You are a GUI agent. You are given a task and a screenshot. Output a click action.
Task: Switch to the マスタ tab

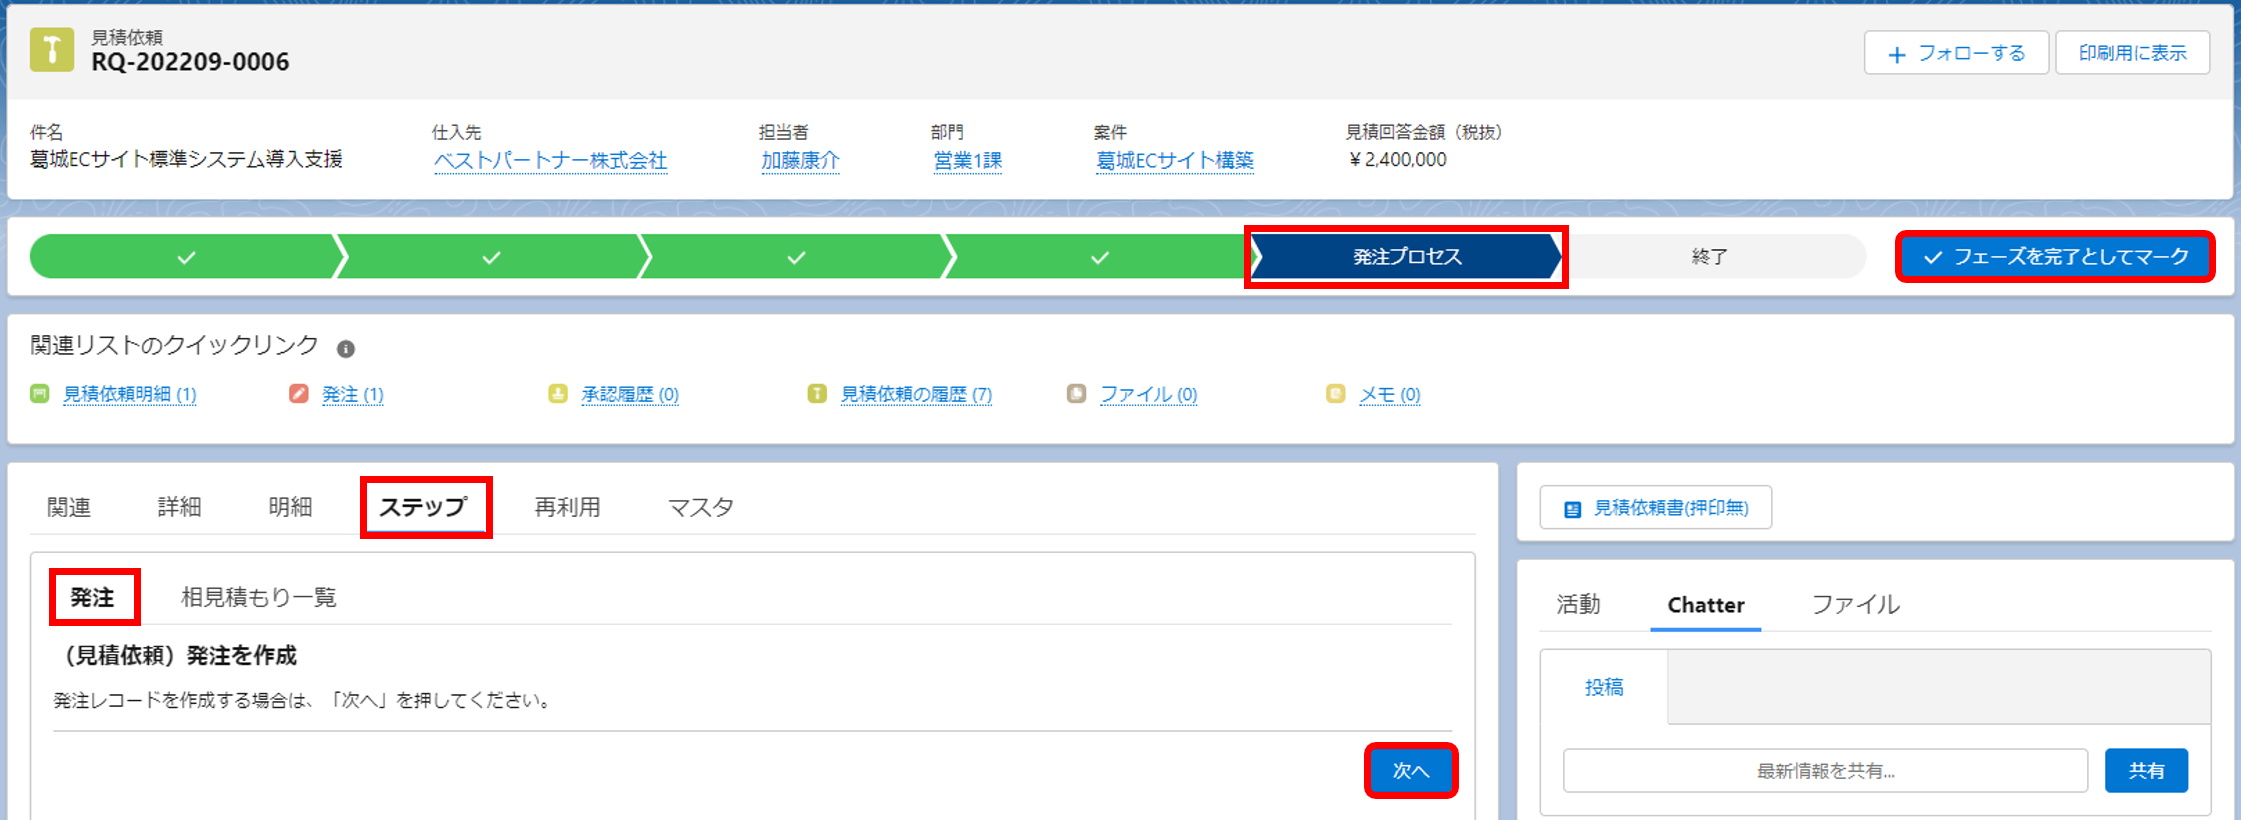pyautogui.click(x=701, y=507)
